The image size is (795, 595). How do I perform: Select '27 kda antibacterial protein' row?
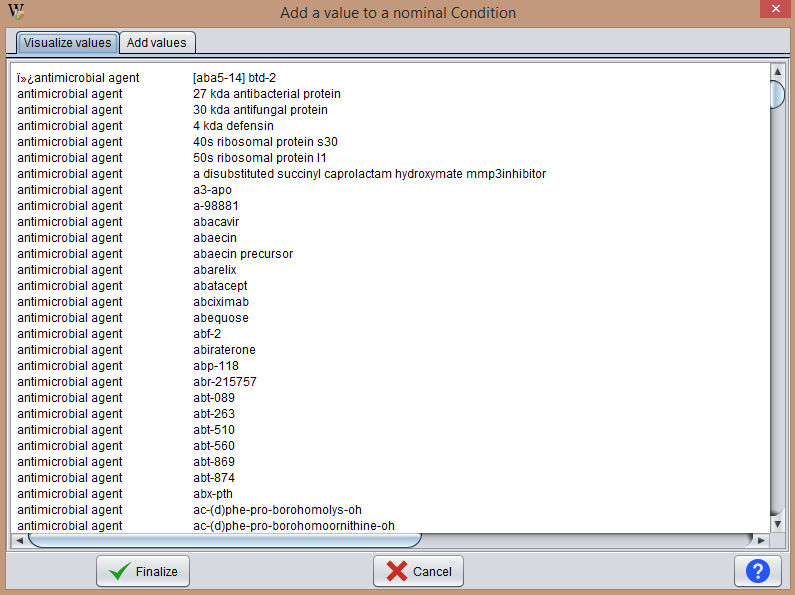pos(267,94)
